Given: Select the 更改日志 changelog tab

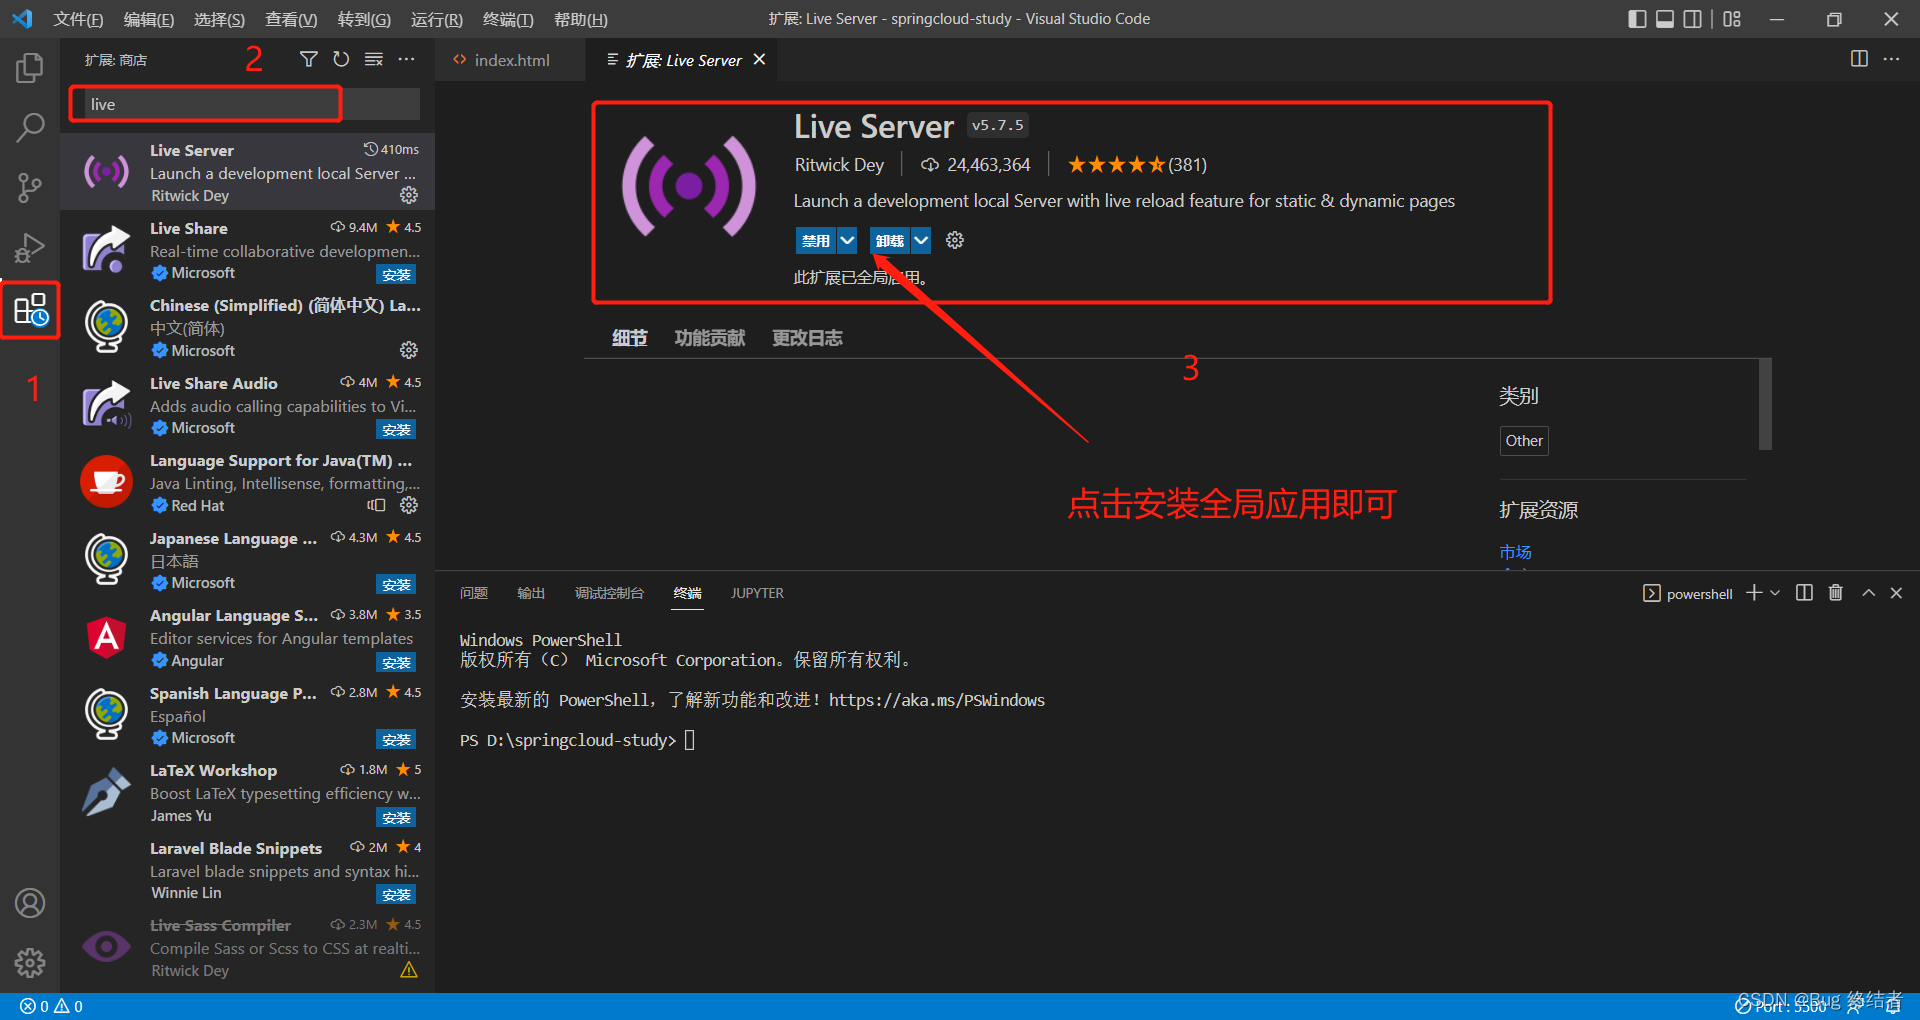Looking at the screenshot, I should point(807,338).
